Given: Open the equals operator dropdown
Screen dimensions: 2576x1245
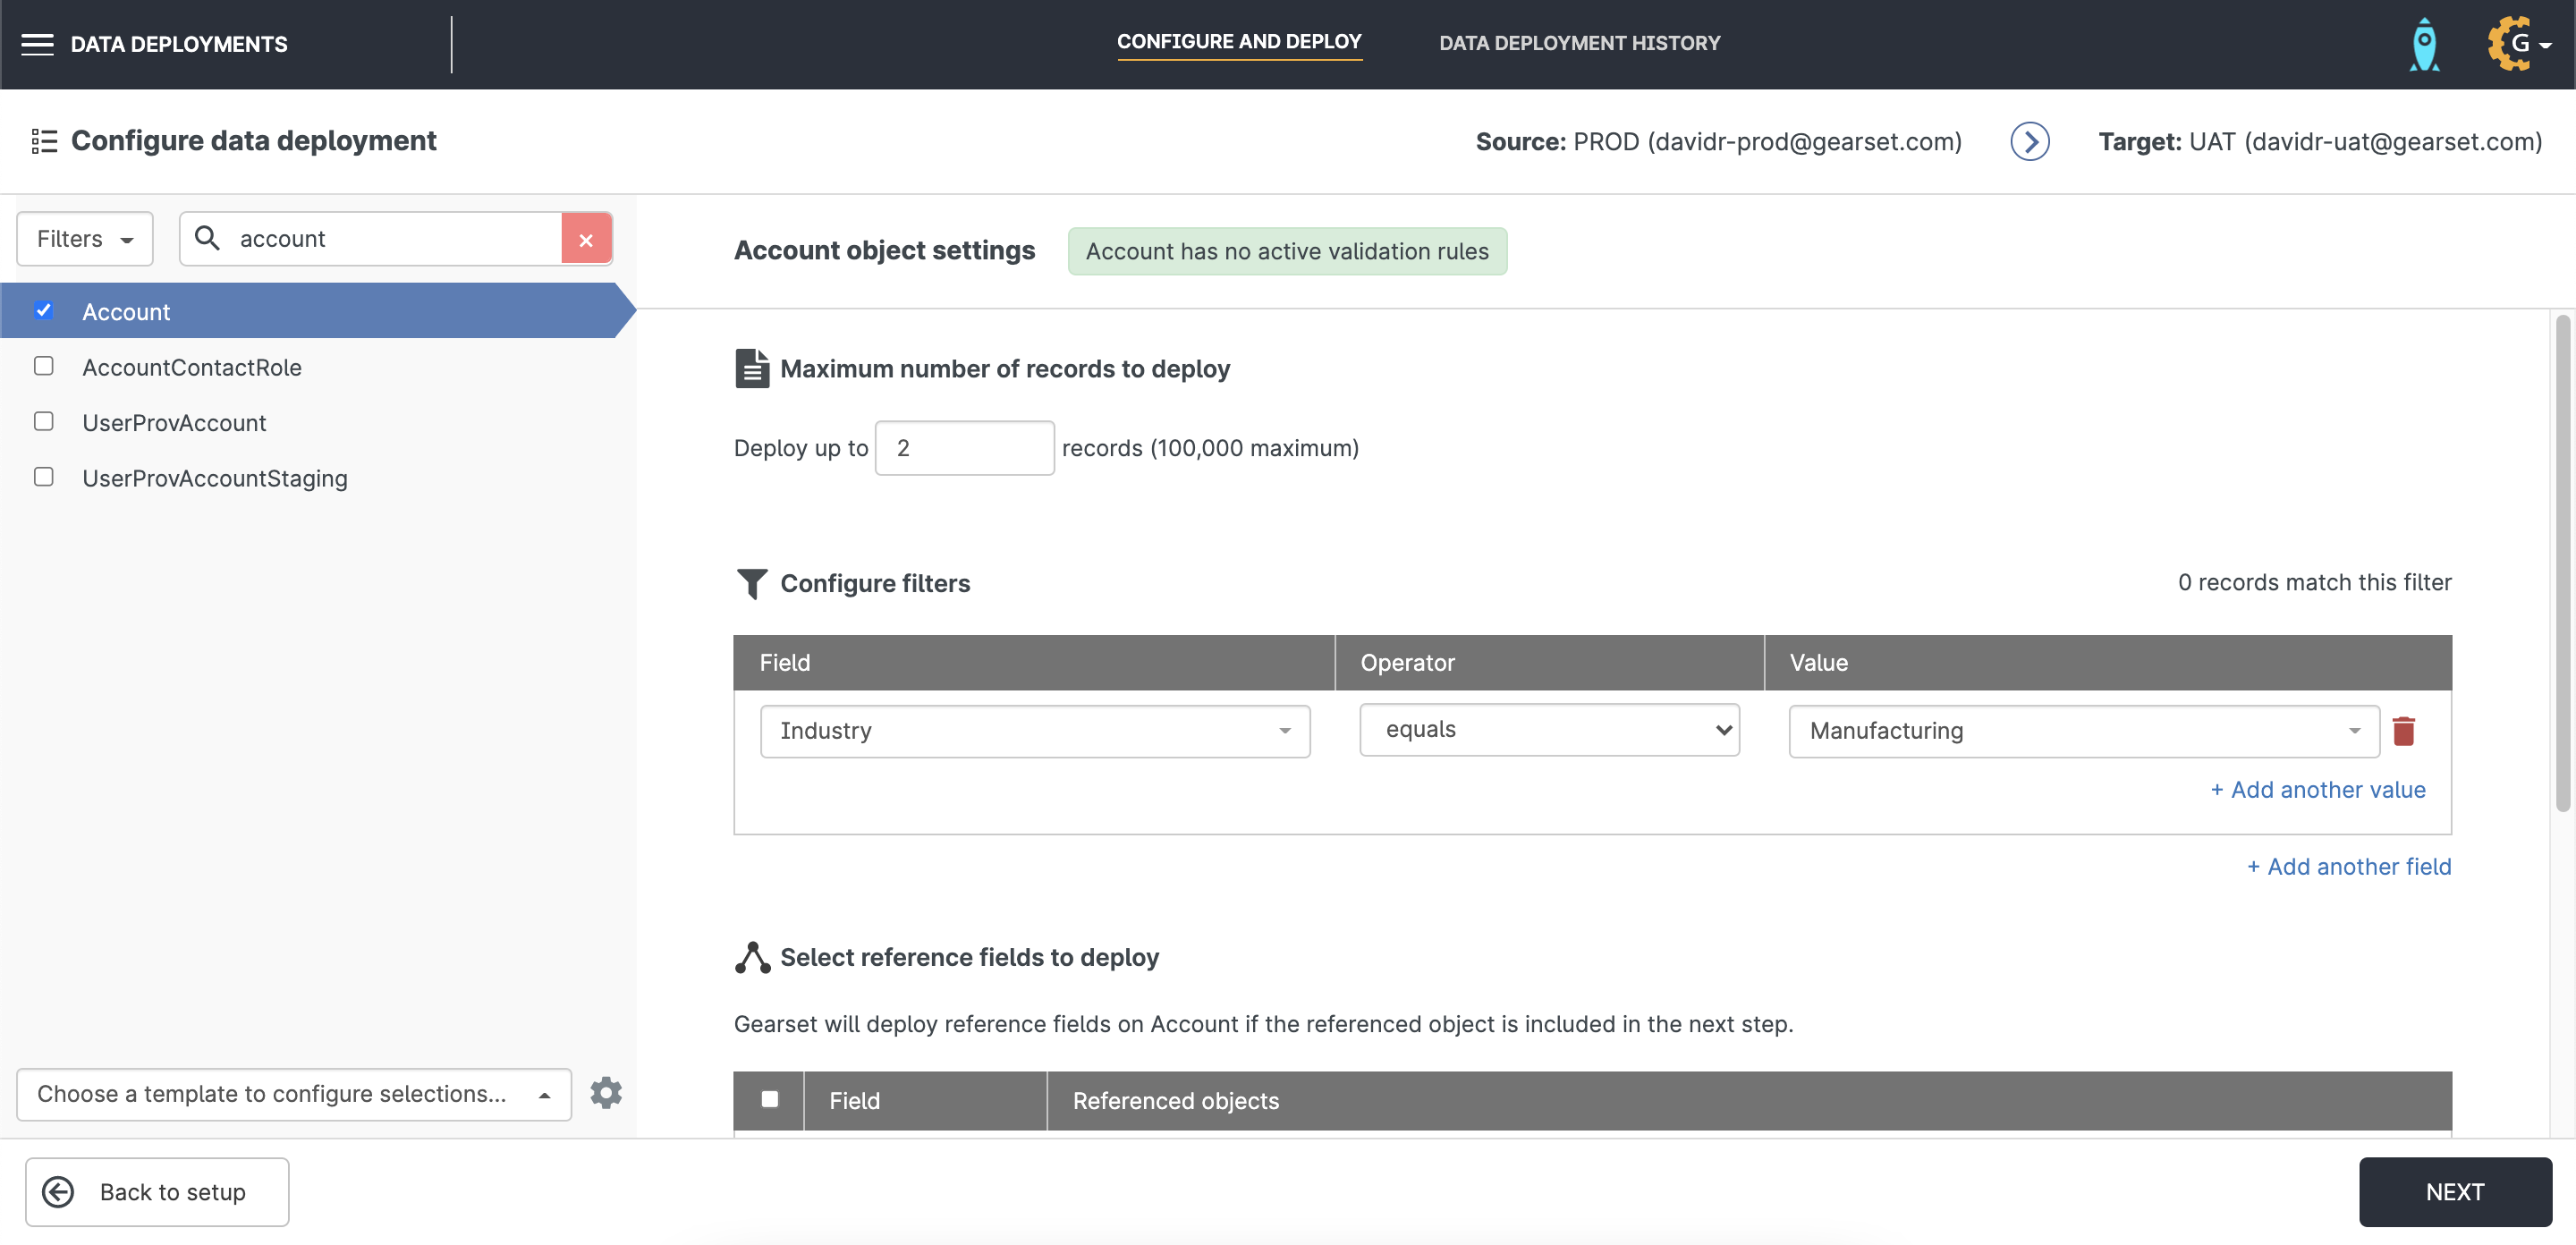Looking at the screenshot, I should coord(1549,730).
